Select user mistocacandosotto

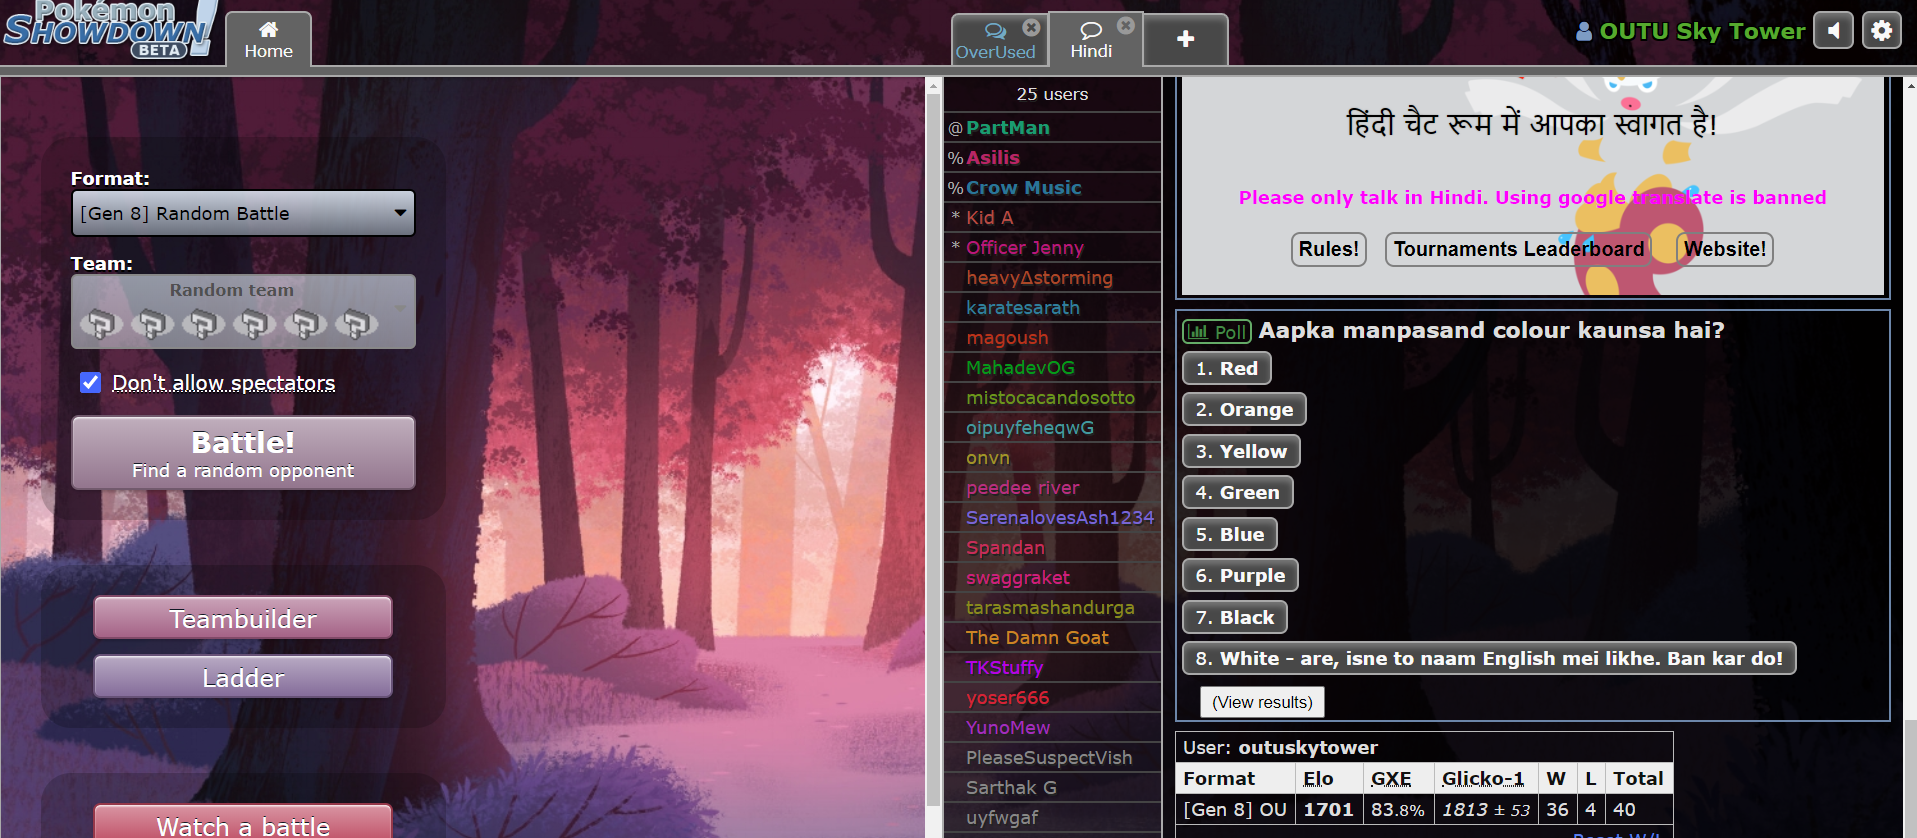pos(1052,397)
